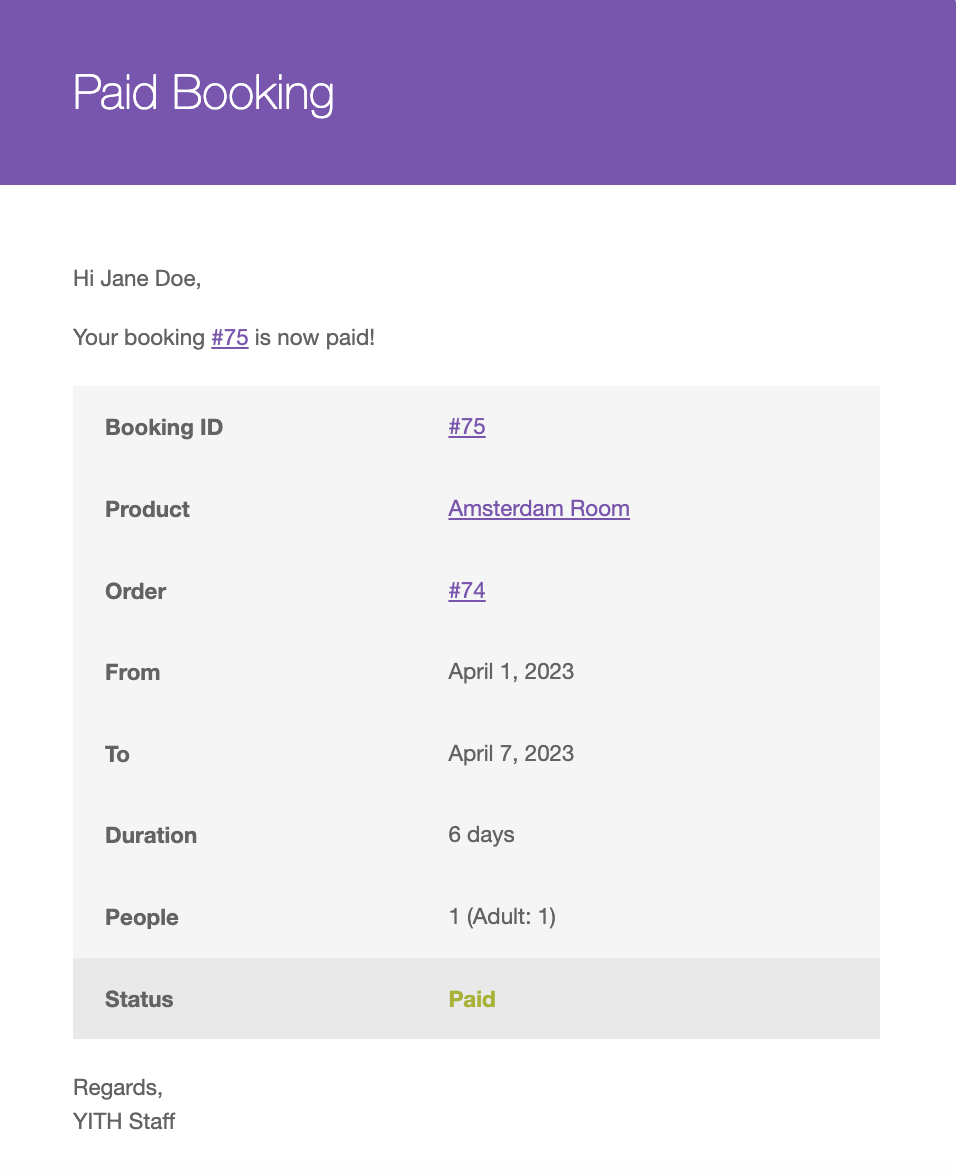Open order #74 link
Screen dimensions: 956x1172
coord(467,591)
